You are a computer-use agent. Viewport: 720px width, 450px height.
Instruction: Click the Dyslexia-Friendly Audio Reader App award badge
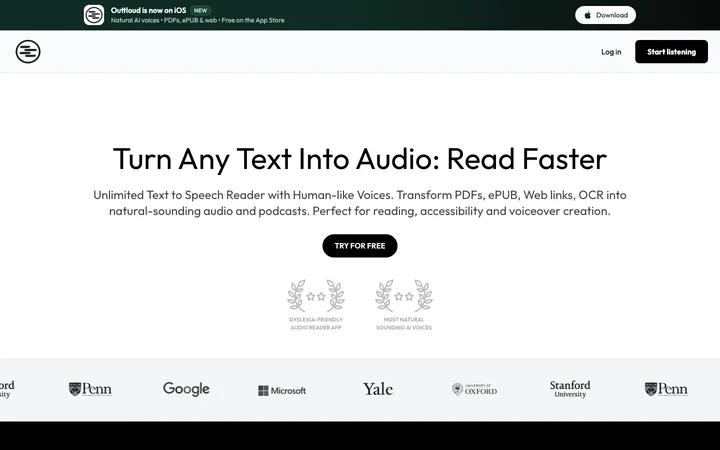pos(316,305)
